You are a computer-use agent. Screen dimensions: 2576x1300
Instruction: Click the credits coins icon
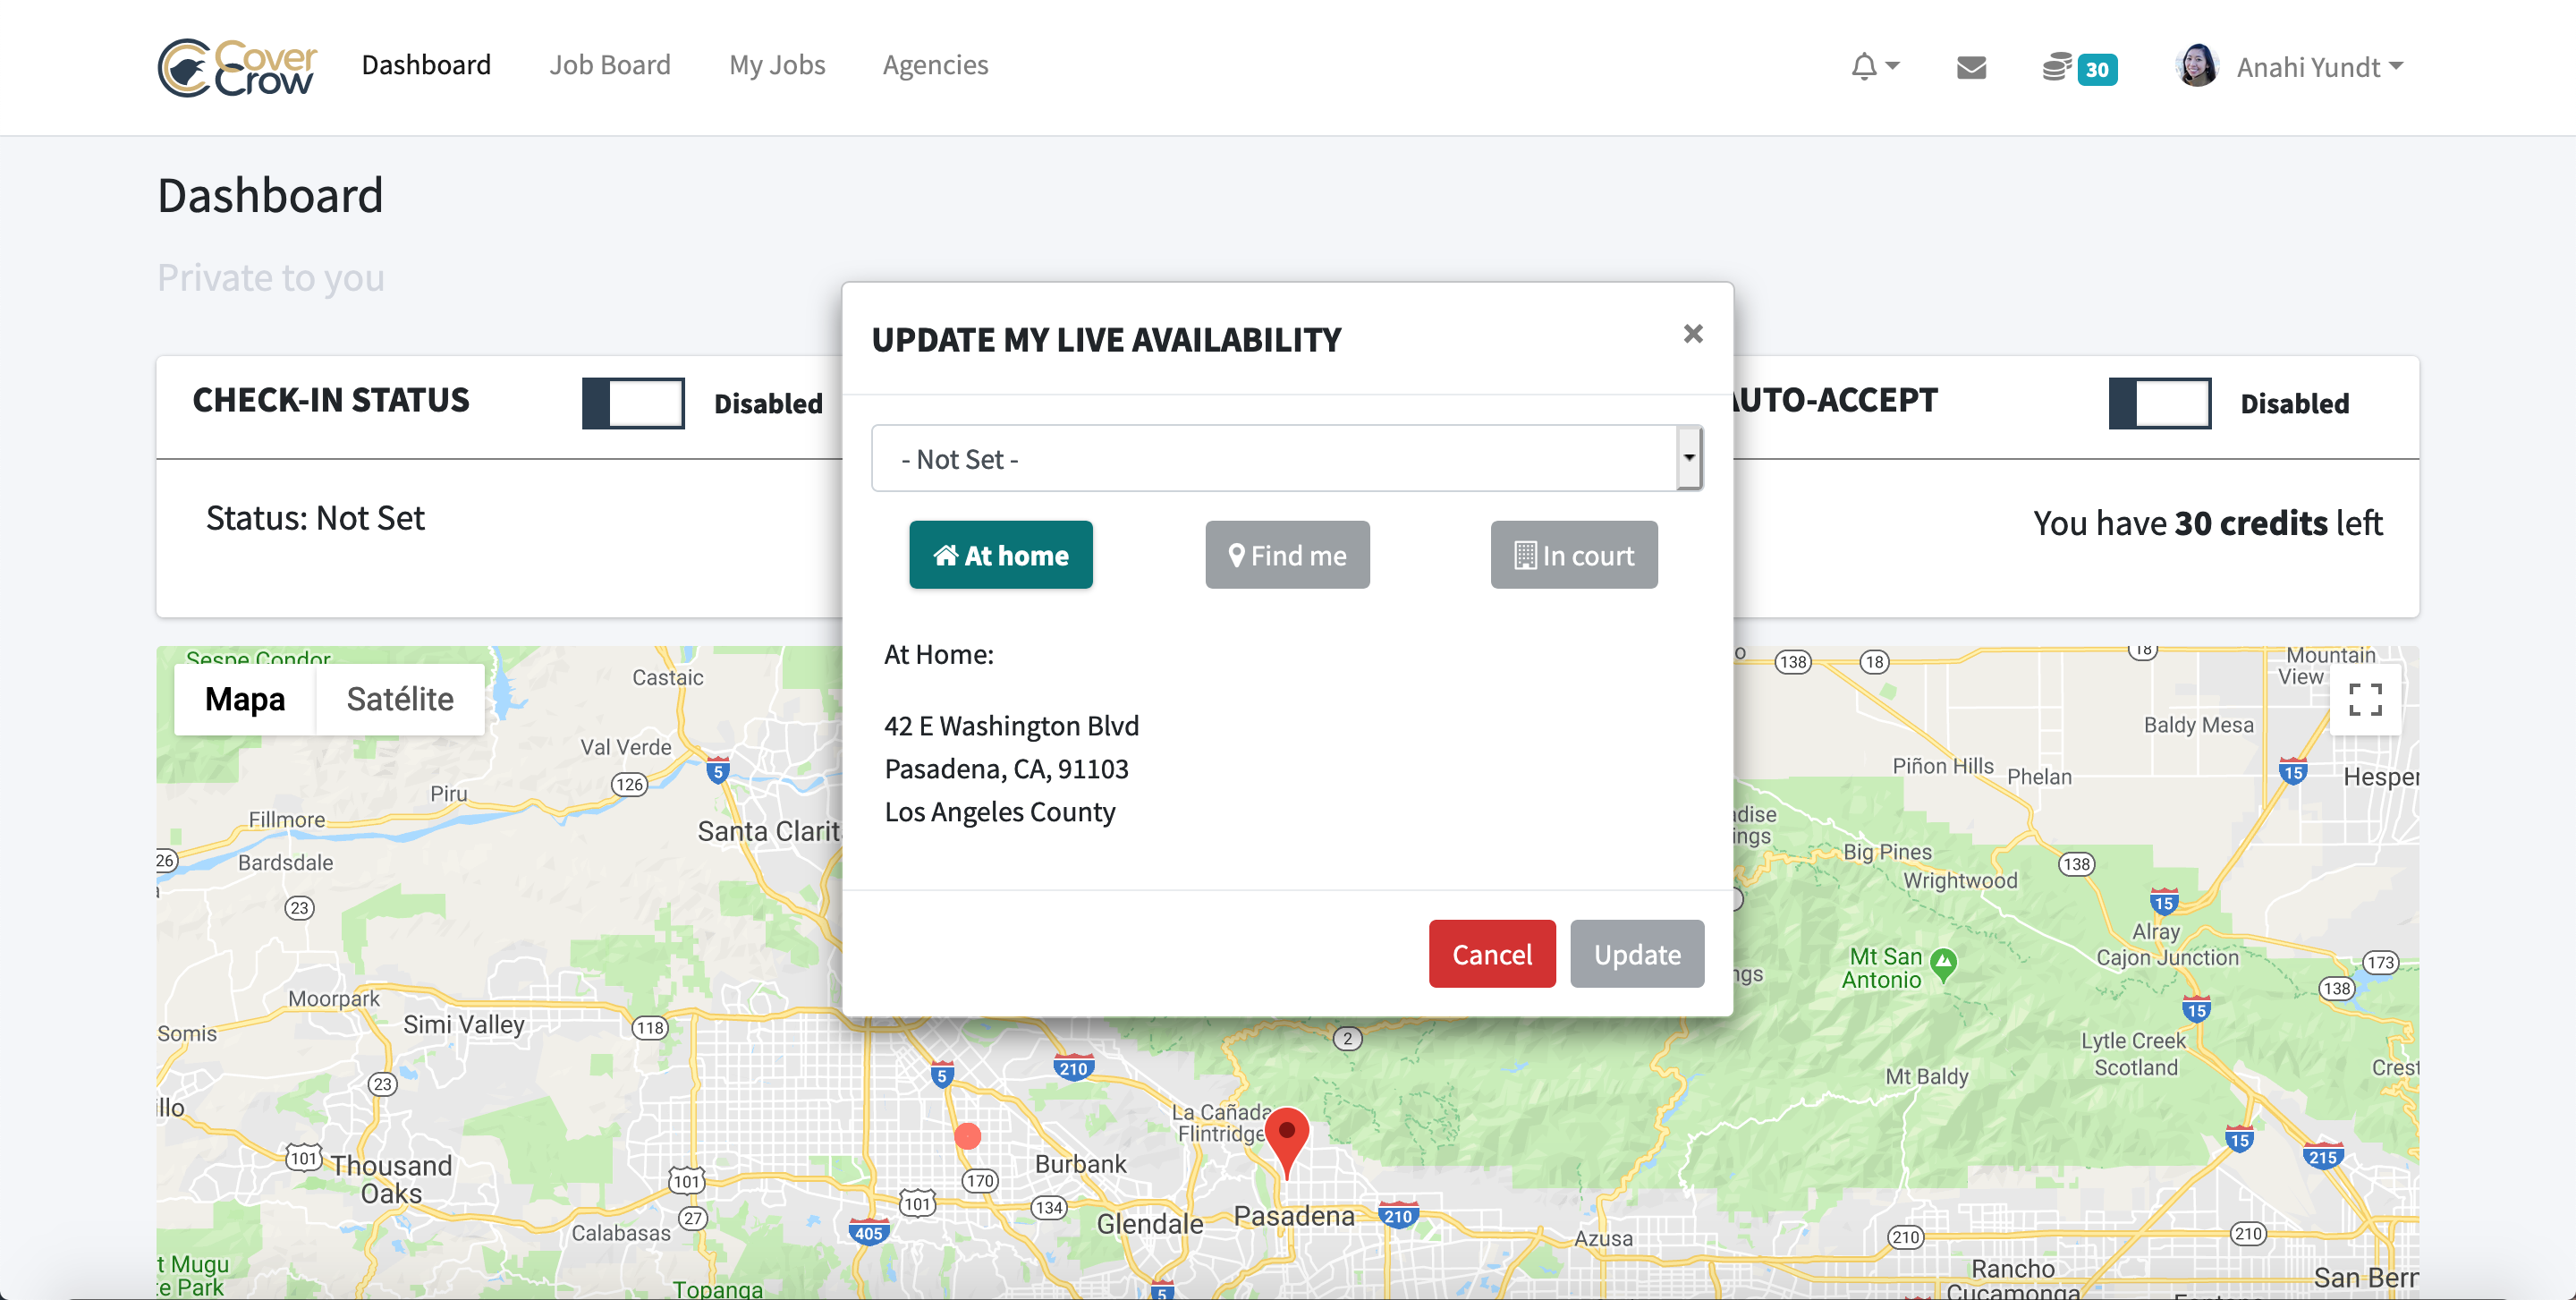(2057, 67)
